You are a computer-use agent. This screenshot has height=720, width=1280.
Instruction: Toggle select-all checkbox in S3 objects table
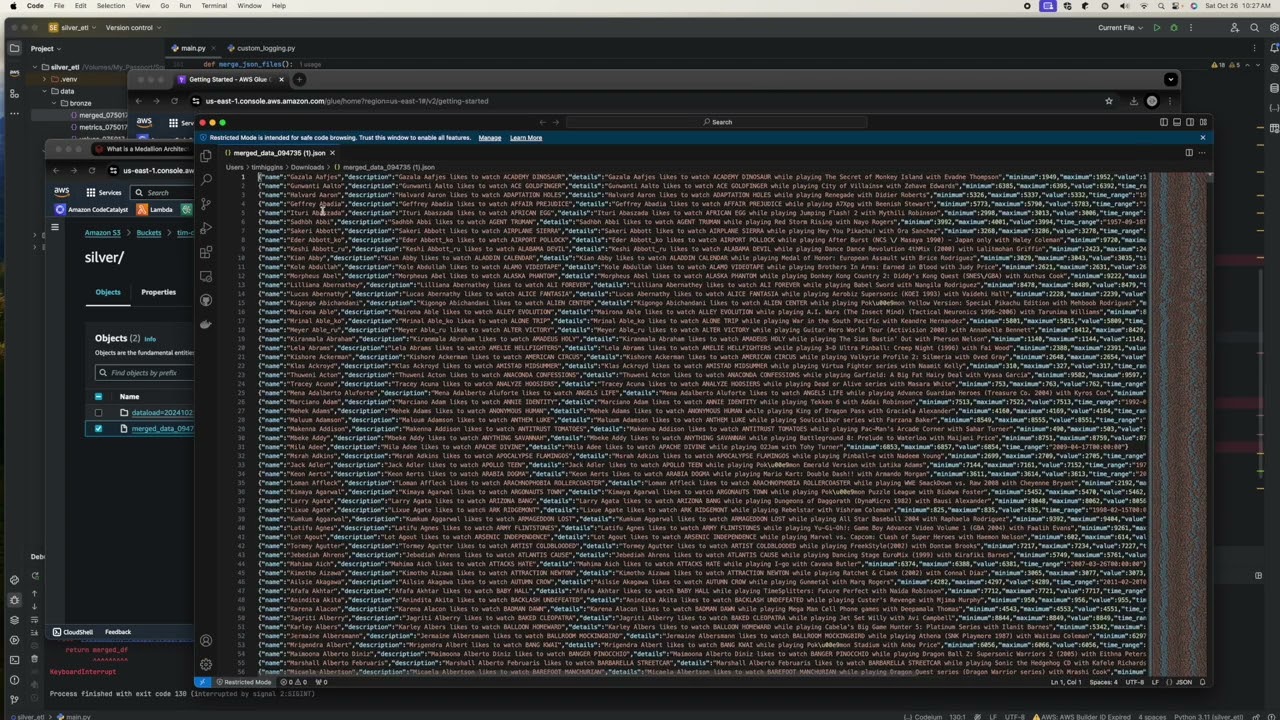point(98,396)
